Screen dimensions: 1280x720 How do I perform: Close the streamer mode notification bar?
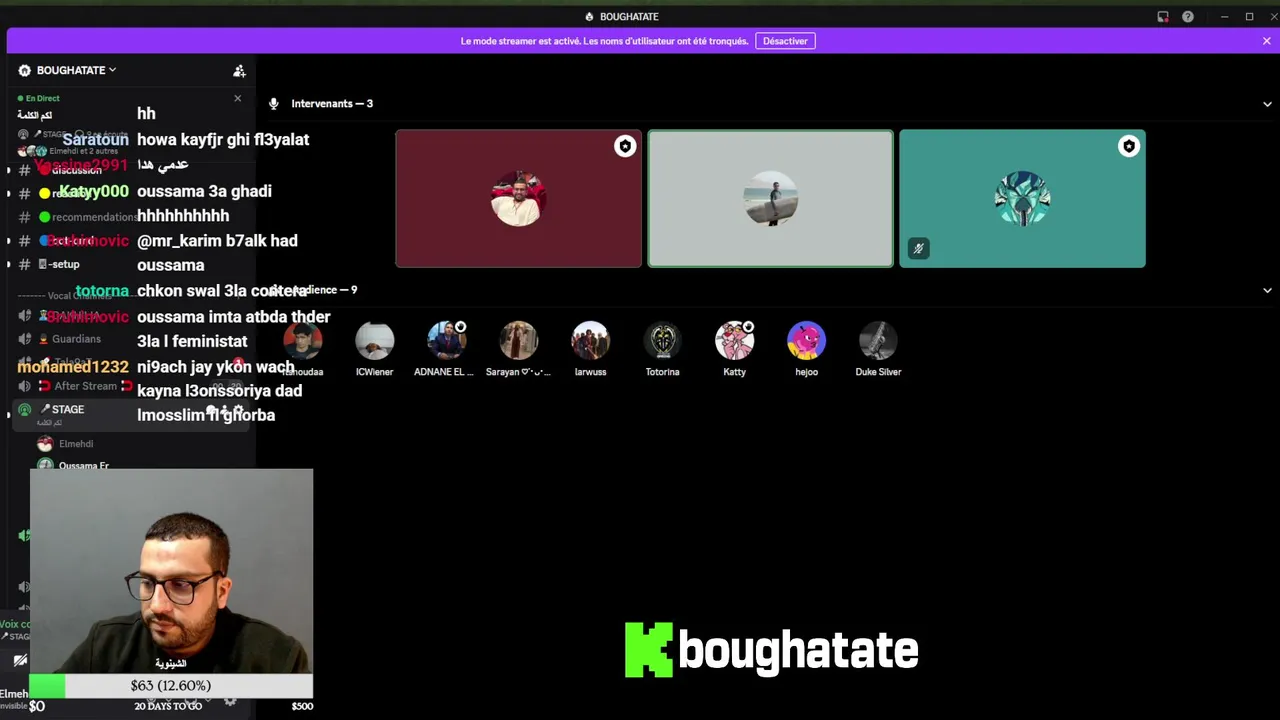(1266, 41)
